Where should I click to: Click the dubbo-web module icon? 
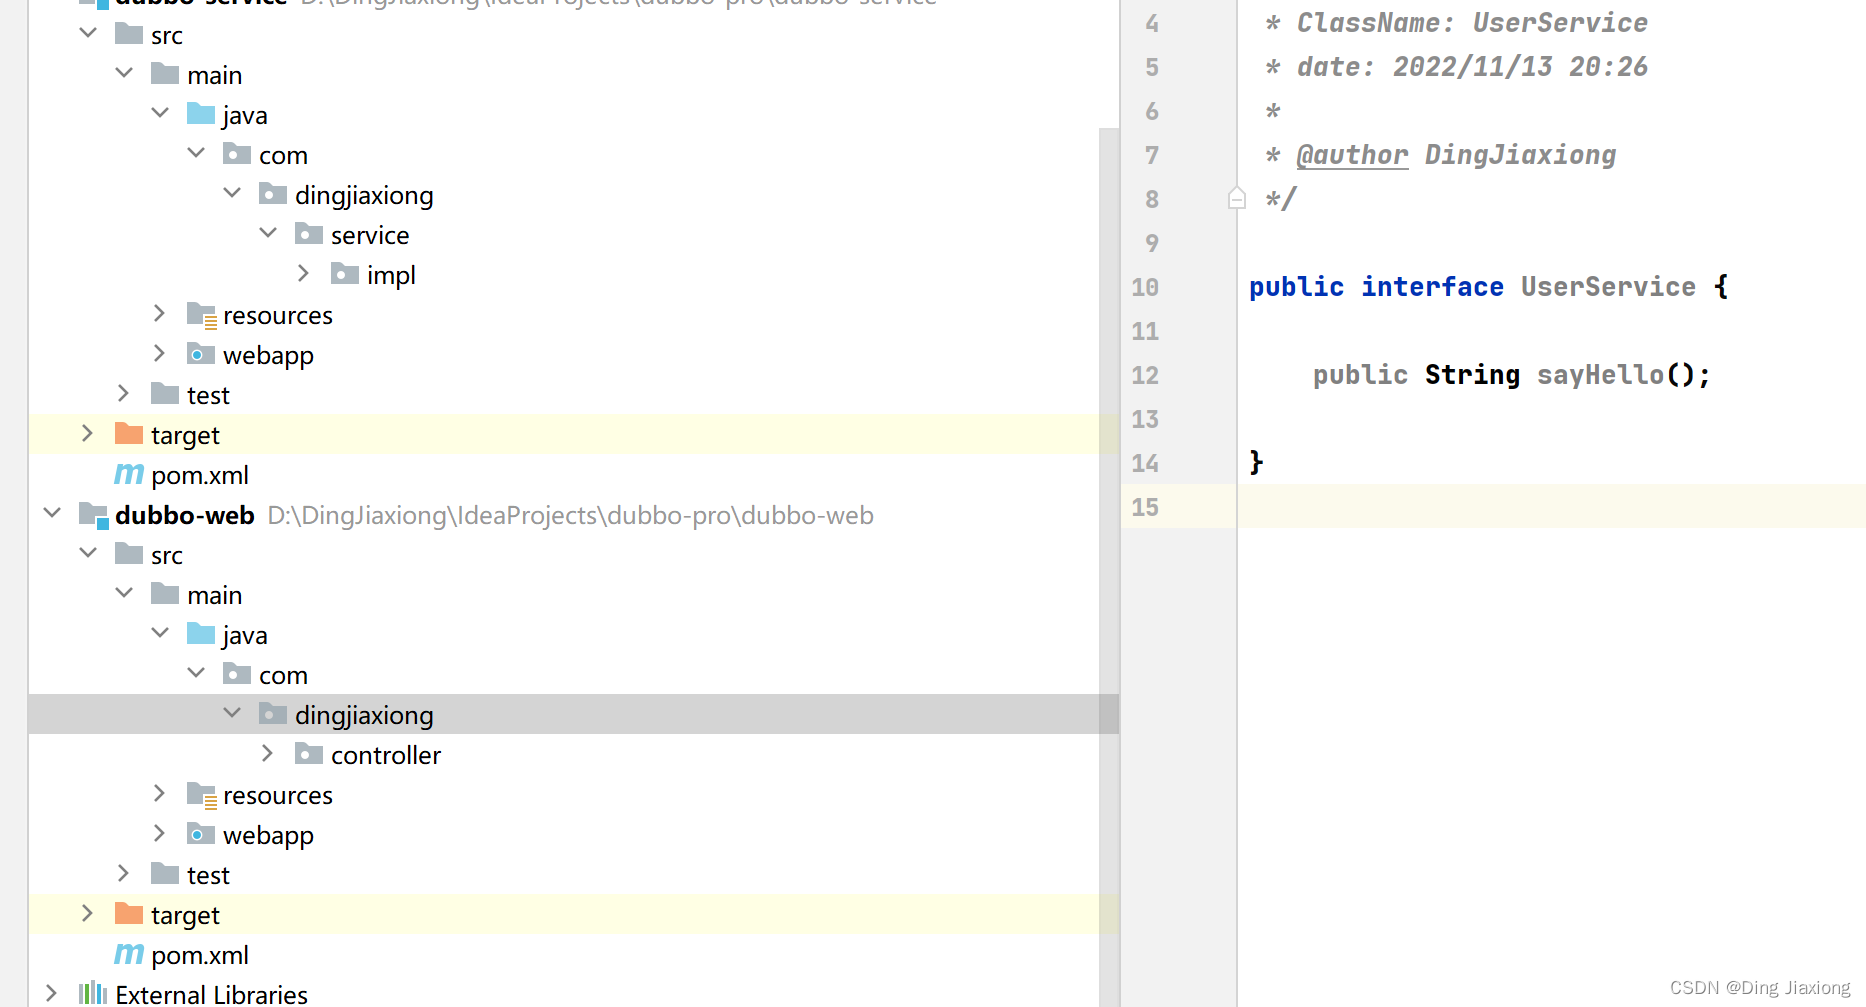click(x=94, y=515)
